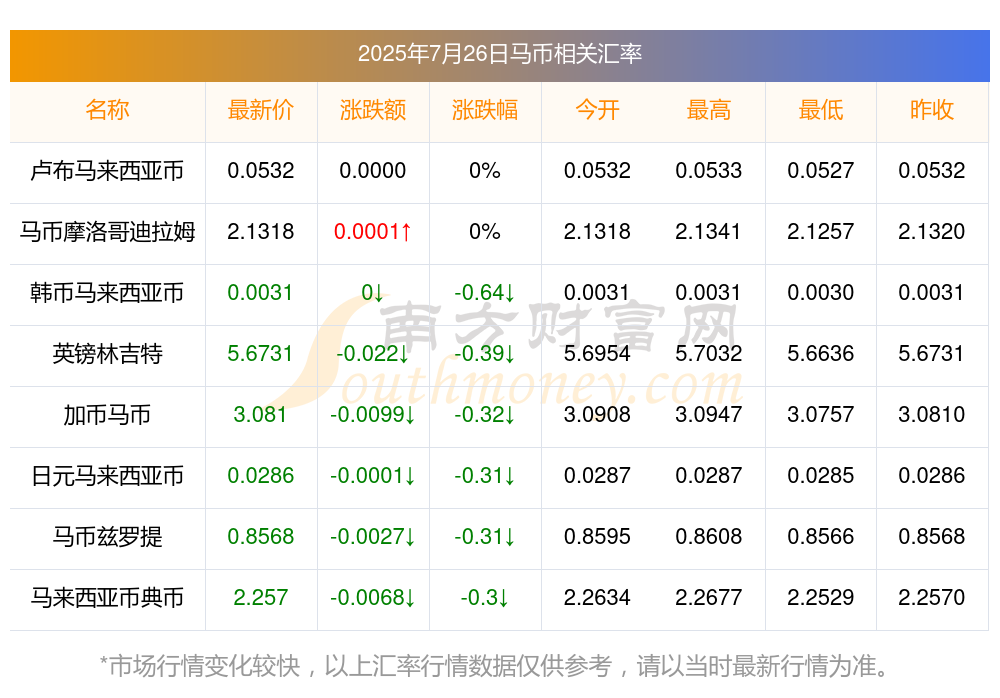Click previous close 2.2570

[932, 597]
